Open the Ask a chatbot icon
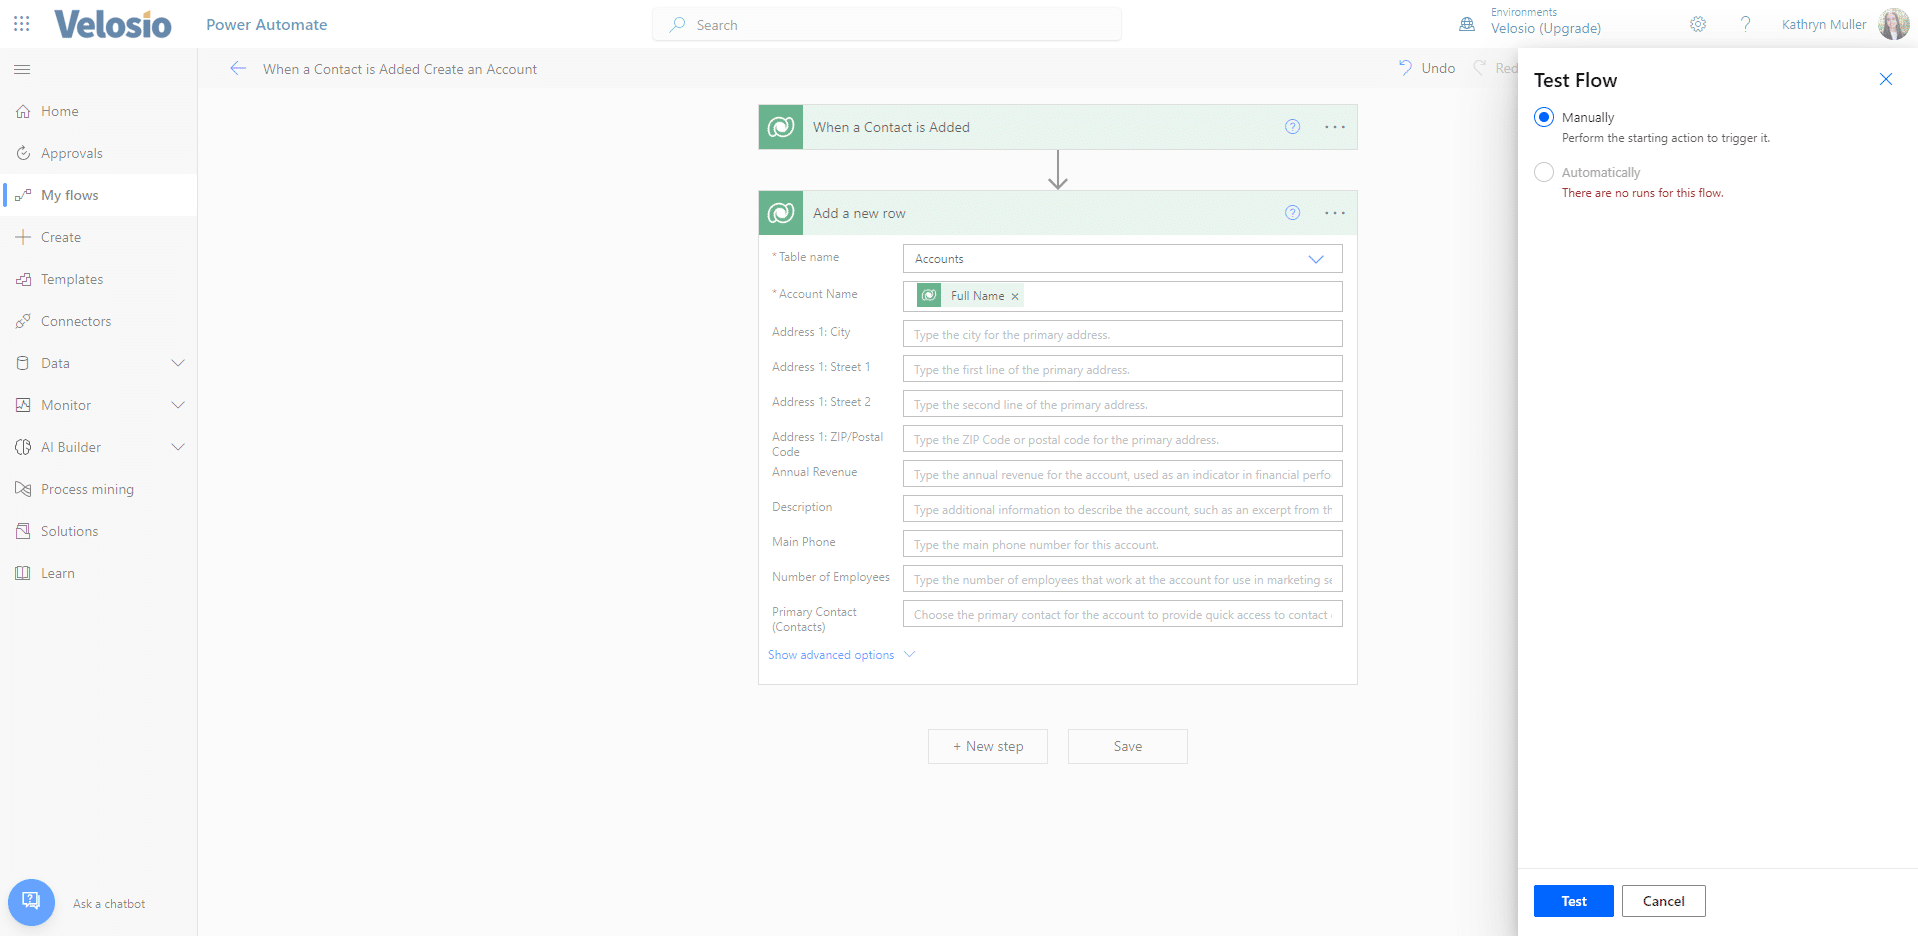Screen dimensions: 1918x936 pos(31,902)
